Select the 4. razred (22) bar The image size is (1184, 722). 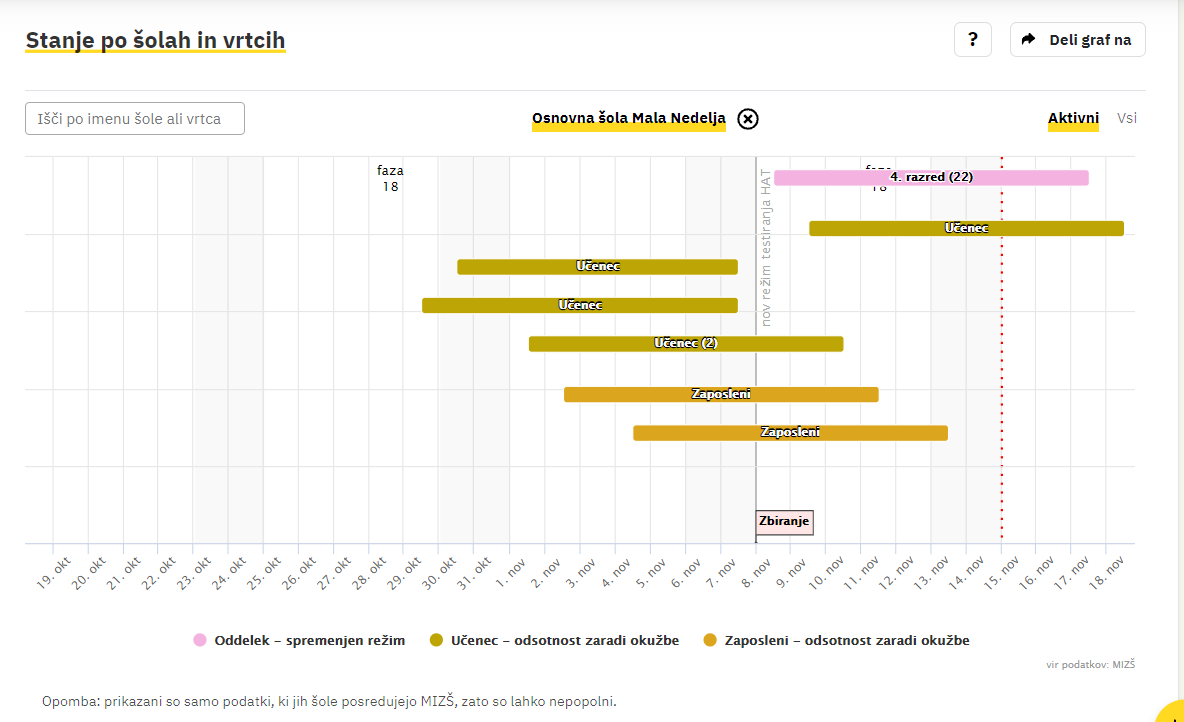coord(931,178)
